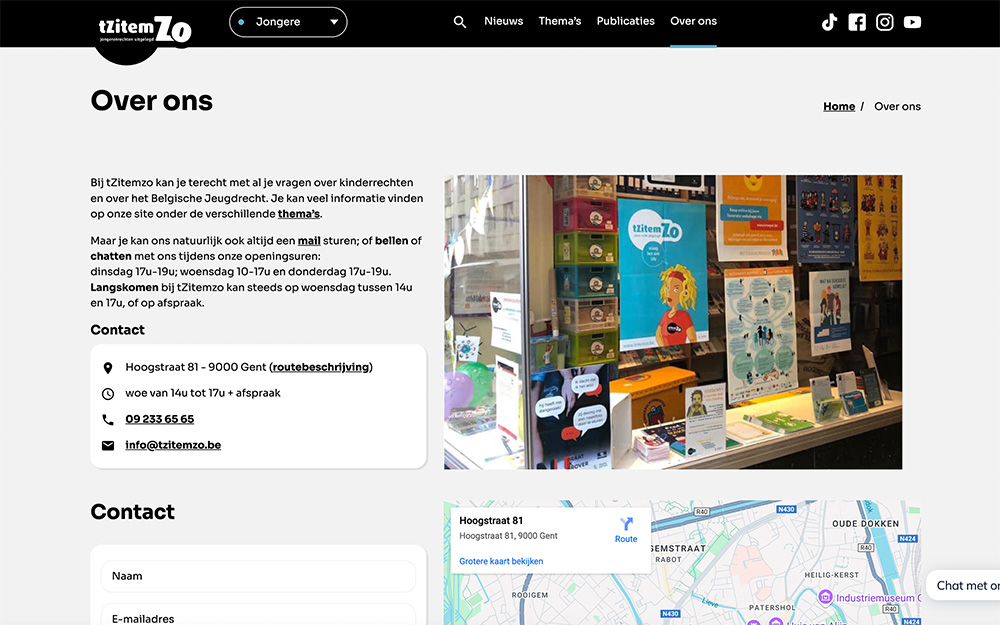Click the Over ons breadcrumb text
The height and width of the screenshot is (625, 1000).
897,107
